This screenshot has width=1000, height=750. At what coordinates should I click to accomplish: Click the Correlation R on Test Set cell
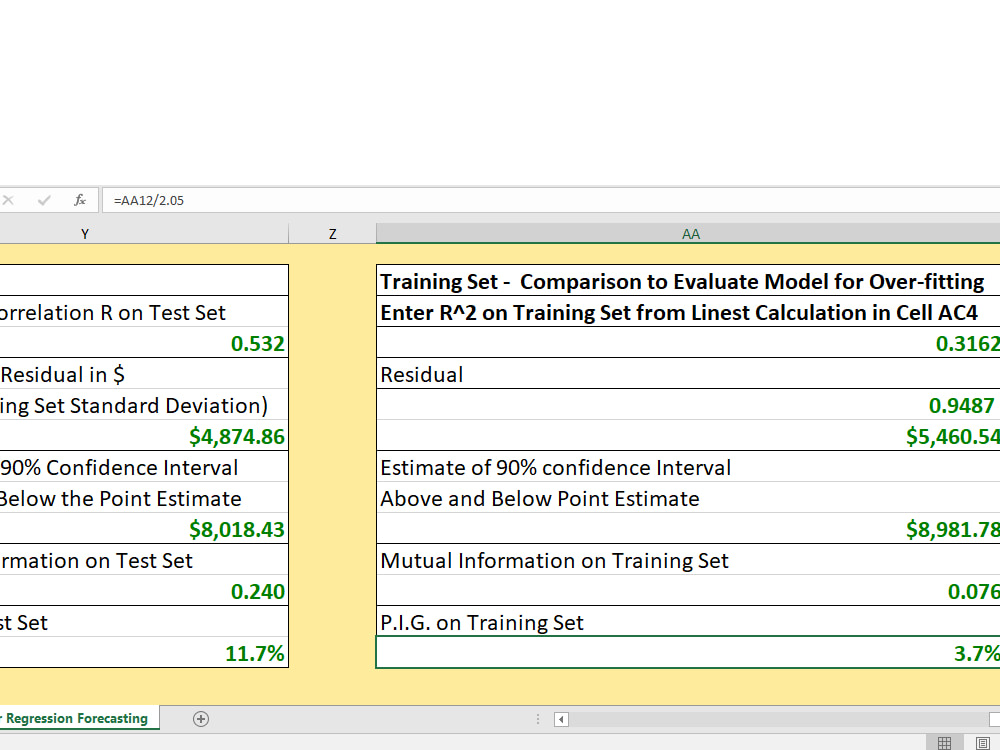144,312
